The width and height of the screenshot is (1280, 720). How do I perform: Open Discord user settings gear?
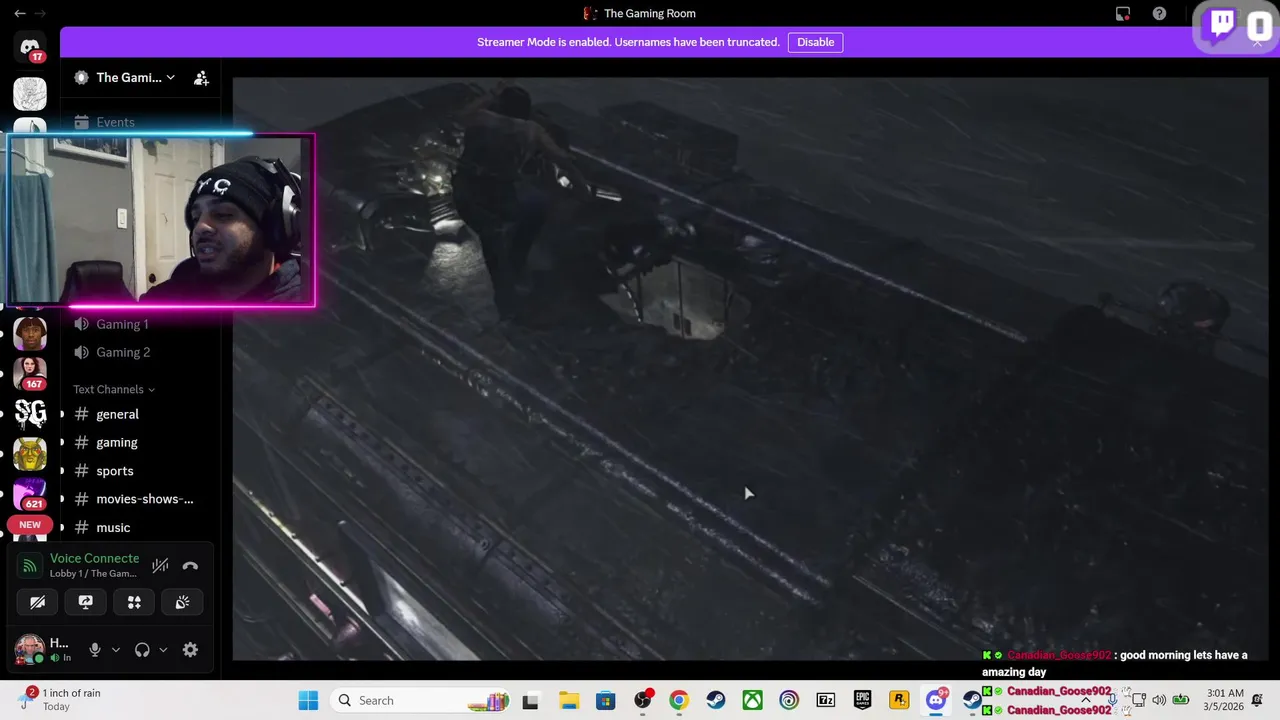coord(190,650)
